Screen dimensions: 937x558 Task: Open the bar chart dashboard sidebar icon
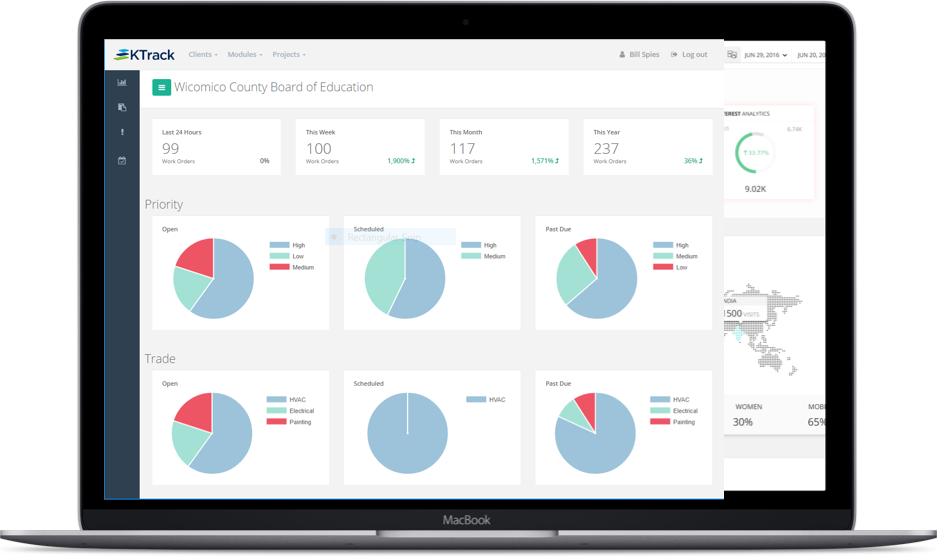tap(122, 82)
